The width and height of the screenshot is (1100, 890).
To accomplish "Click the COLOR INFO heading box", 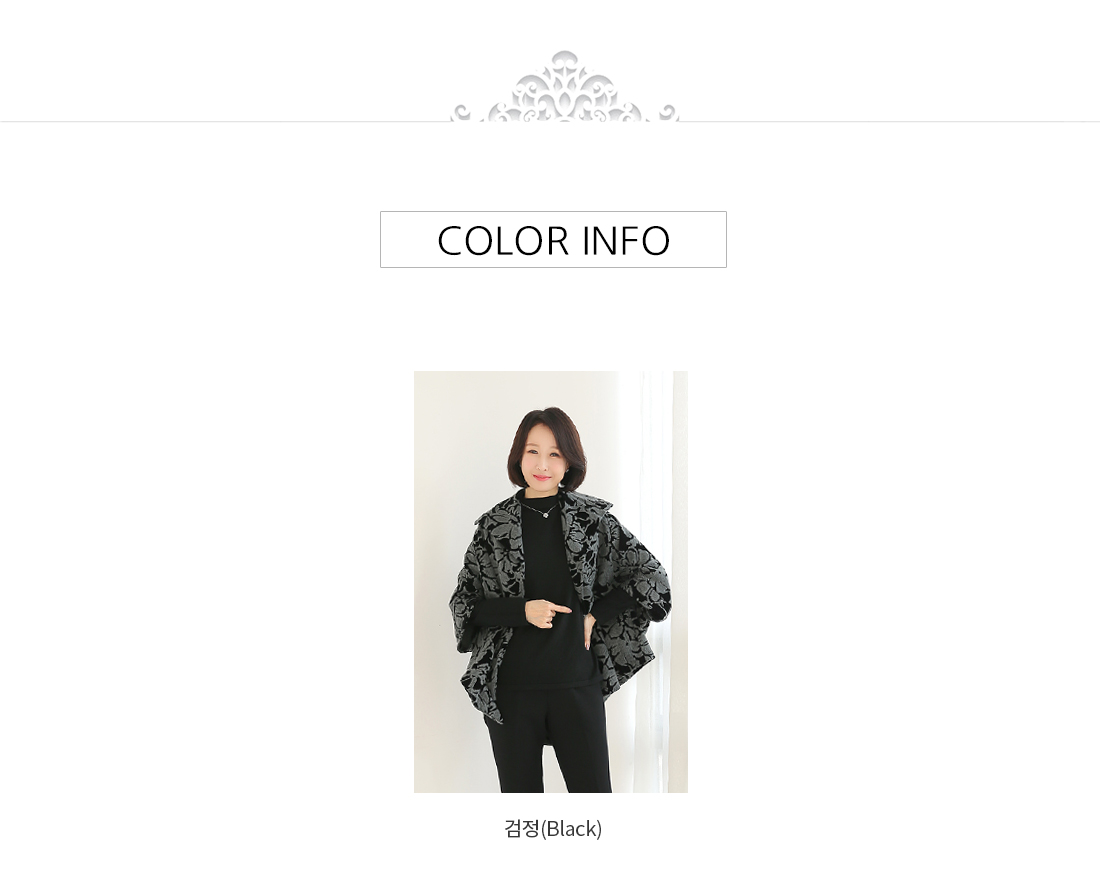I will 553,239.
